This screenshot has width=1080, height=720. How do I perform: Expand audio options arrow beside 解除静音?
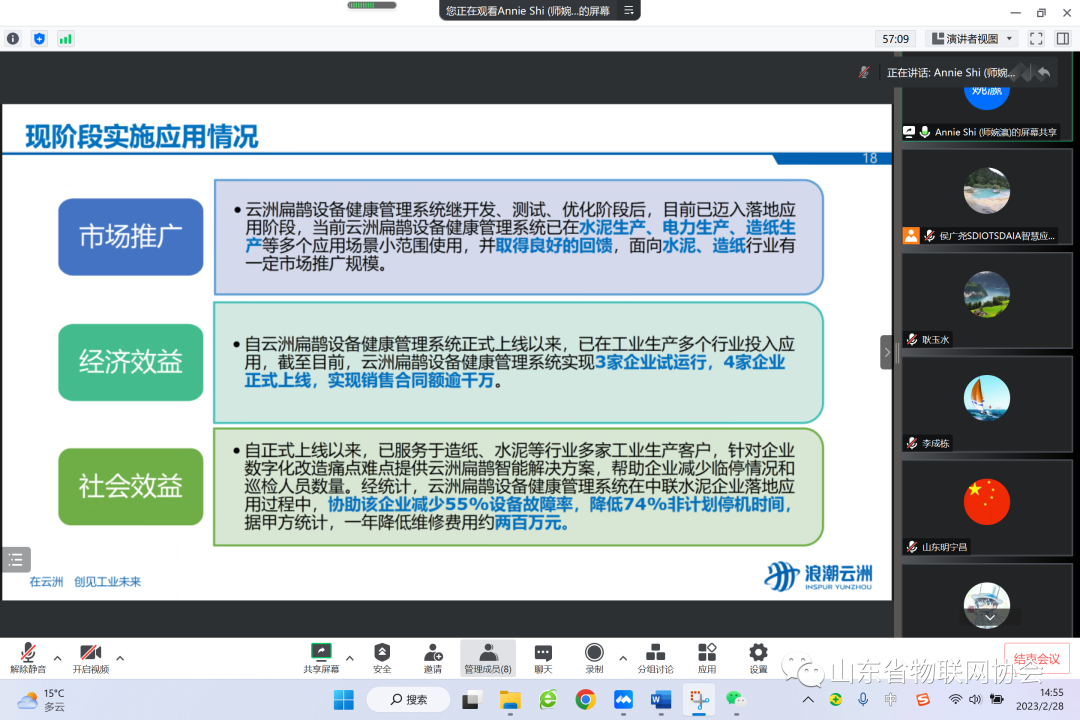coord(57,658)
